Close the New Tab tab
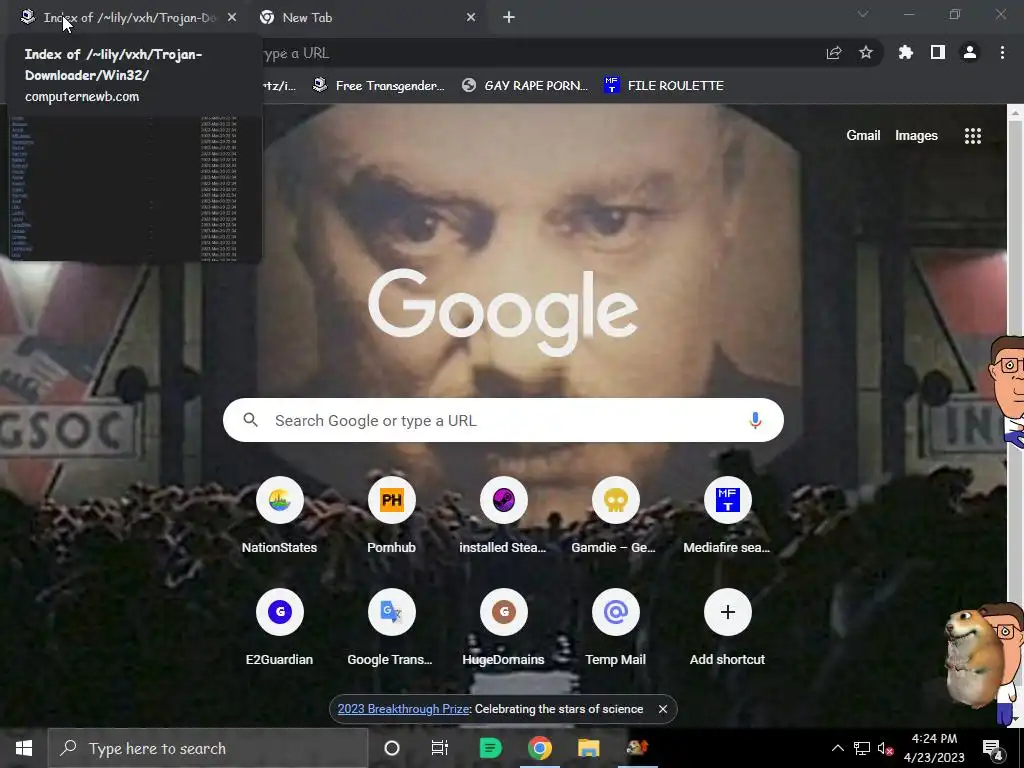This screenshot has height=768, width=1024. 471,18
